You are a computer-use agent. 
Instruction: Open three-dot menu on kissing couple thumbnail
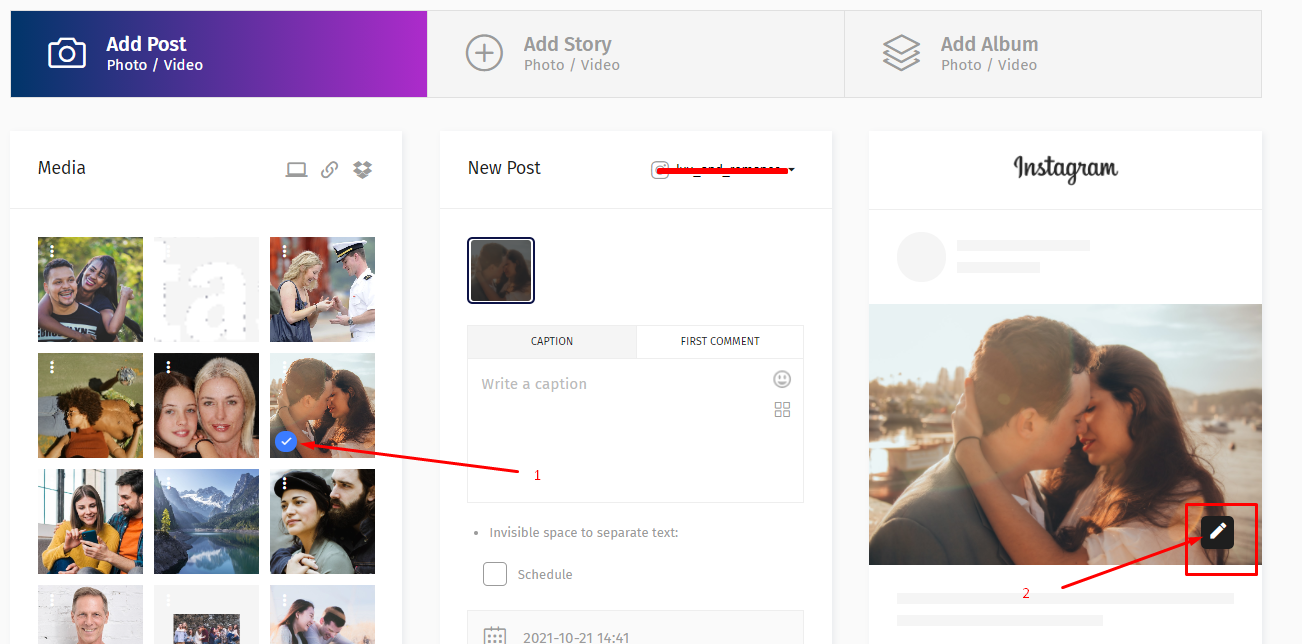284,367
